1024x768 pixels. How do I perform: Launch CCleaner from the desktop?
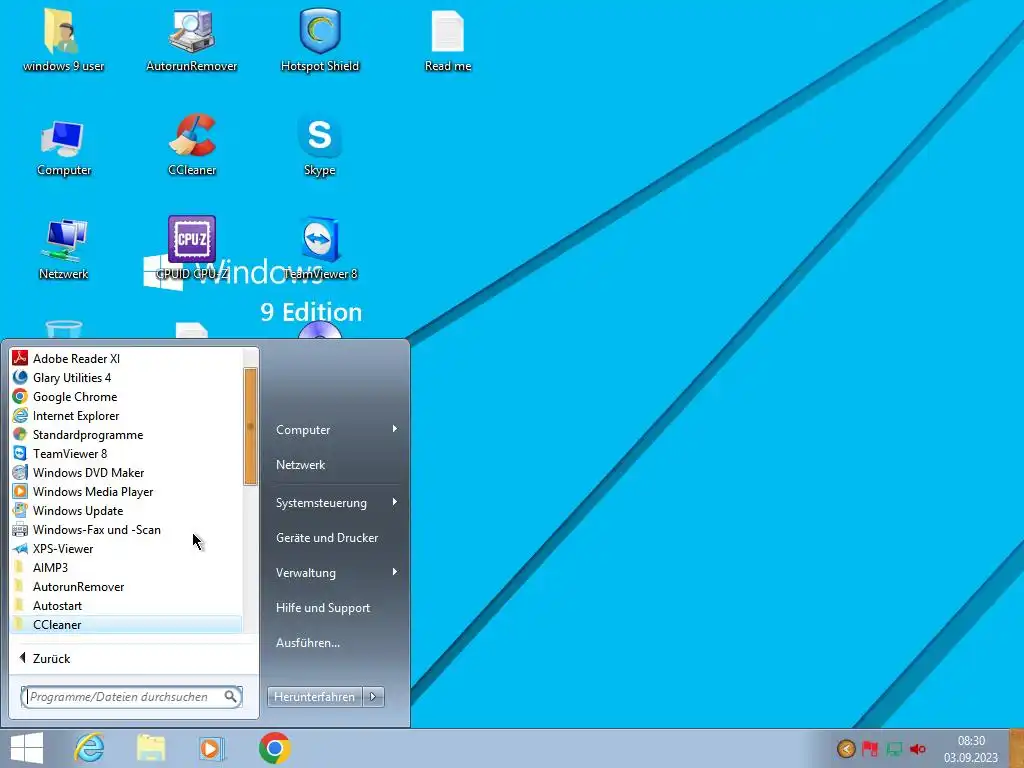tap(191, 145)
